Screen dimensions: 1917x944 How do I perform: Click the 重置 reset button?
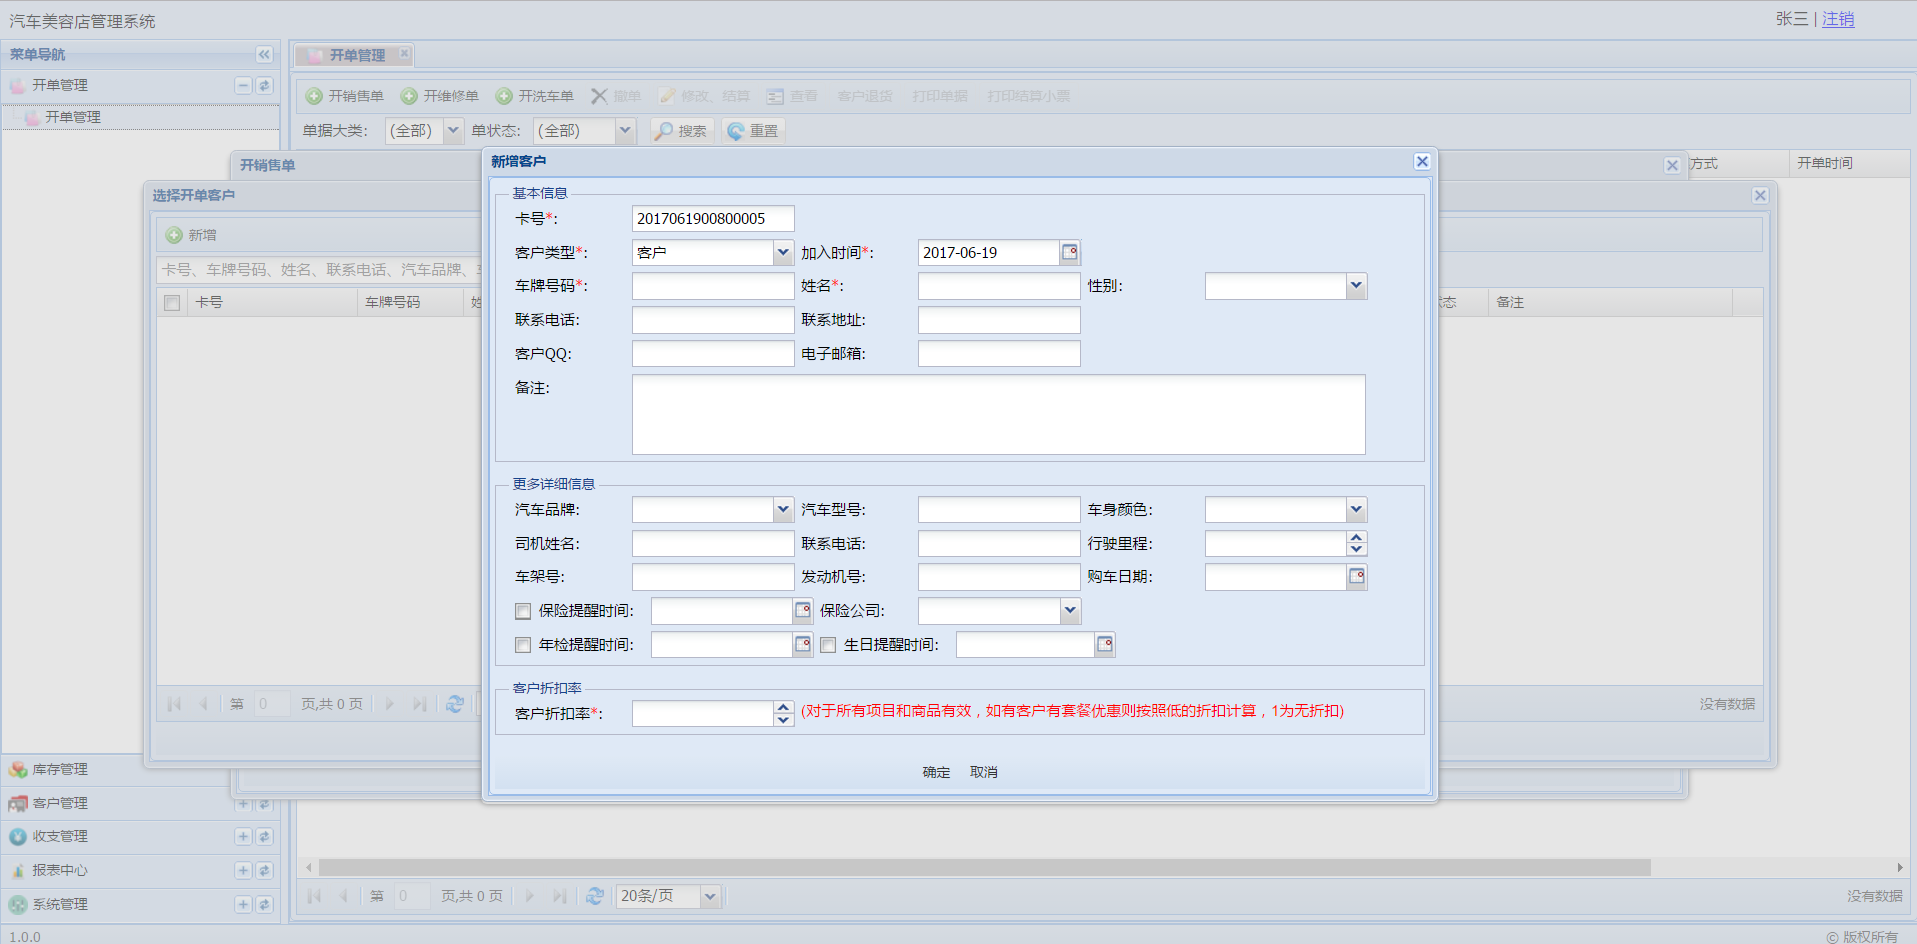pos(753,131)
